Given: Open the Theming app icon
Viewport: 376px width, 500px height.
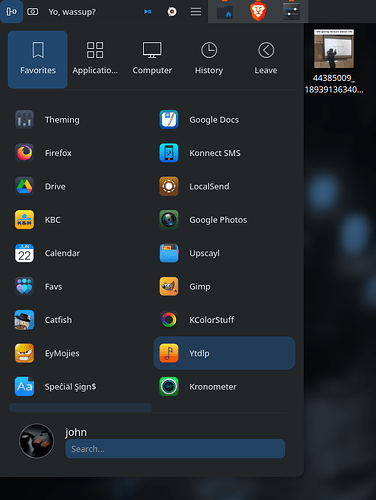Looking at the screenshot, I should coord(24,120).
